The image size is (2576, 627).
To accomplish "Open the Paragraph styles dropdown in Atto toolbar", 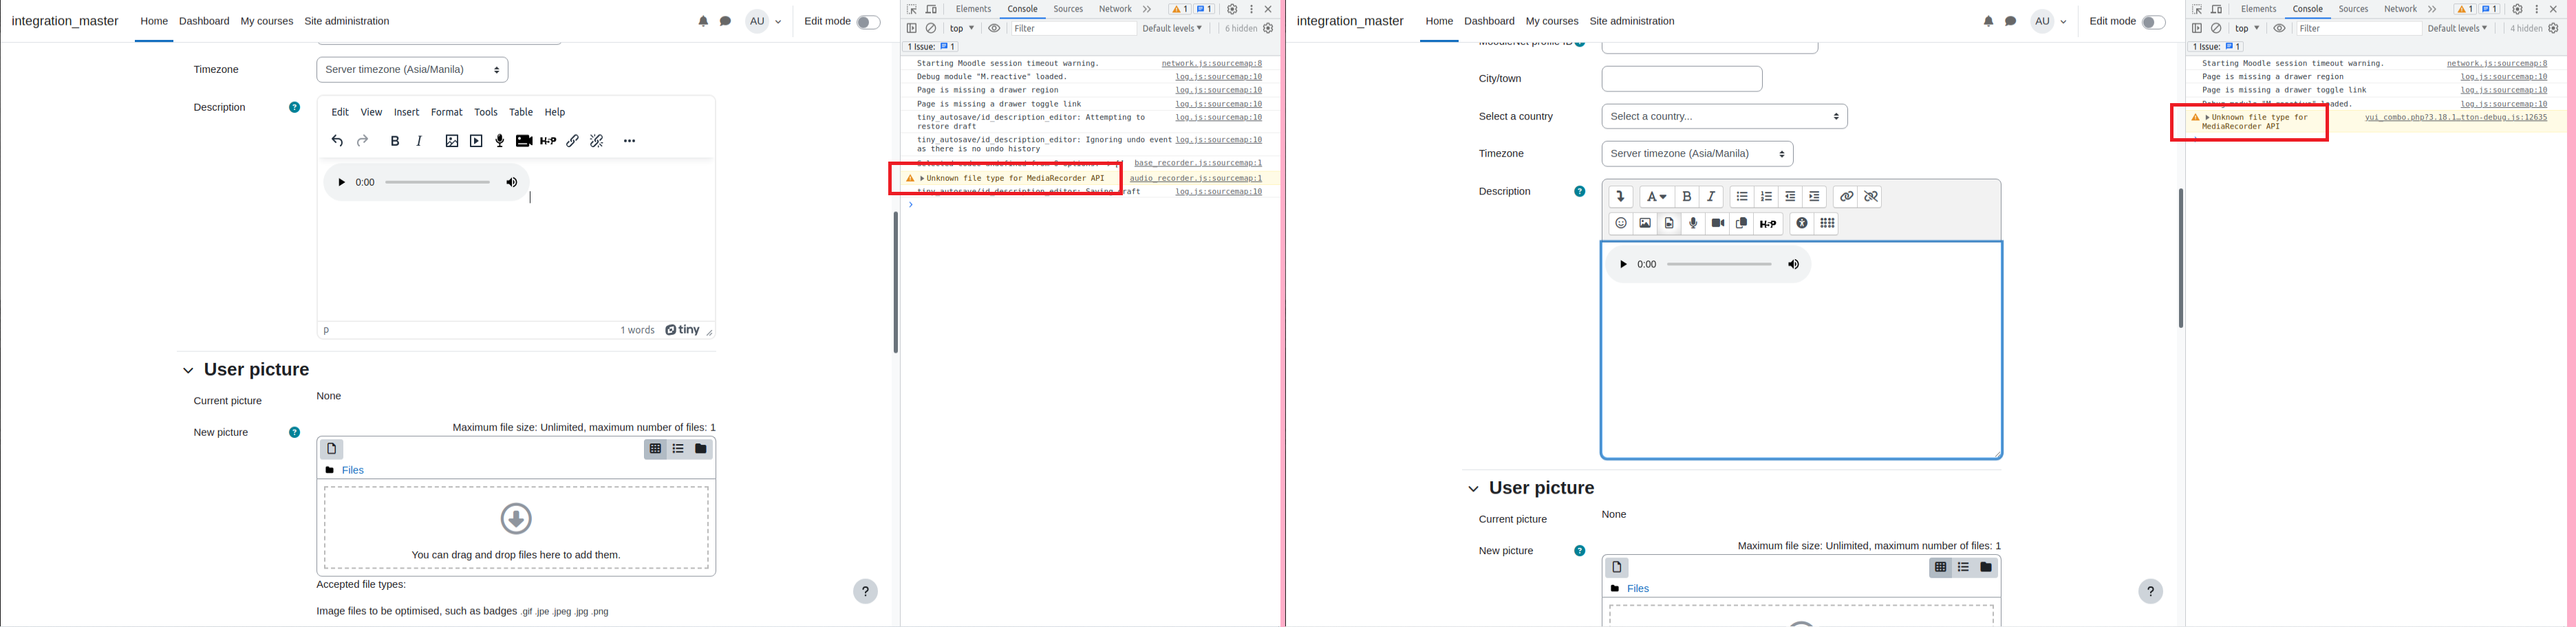I will [x=1656, y=197].
